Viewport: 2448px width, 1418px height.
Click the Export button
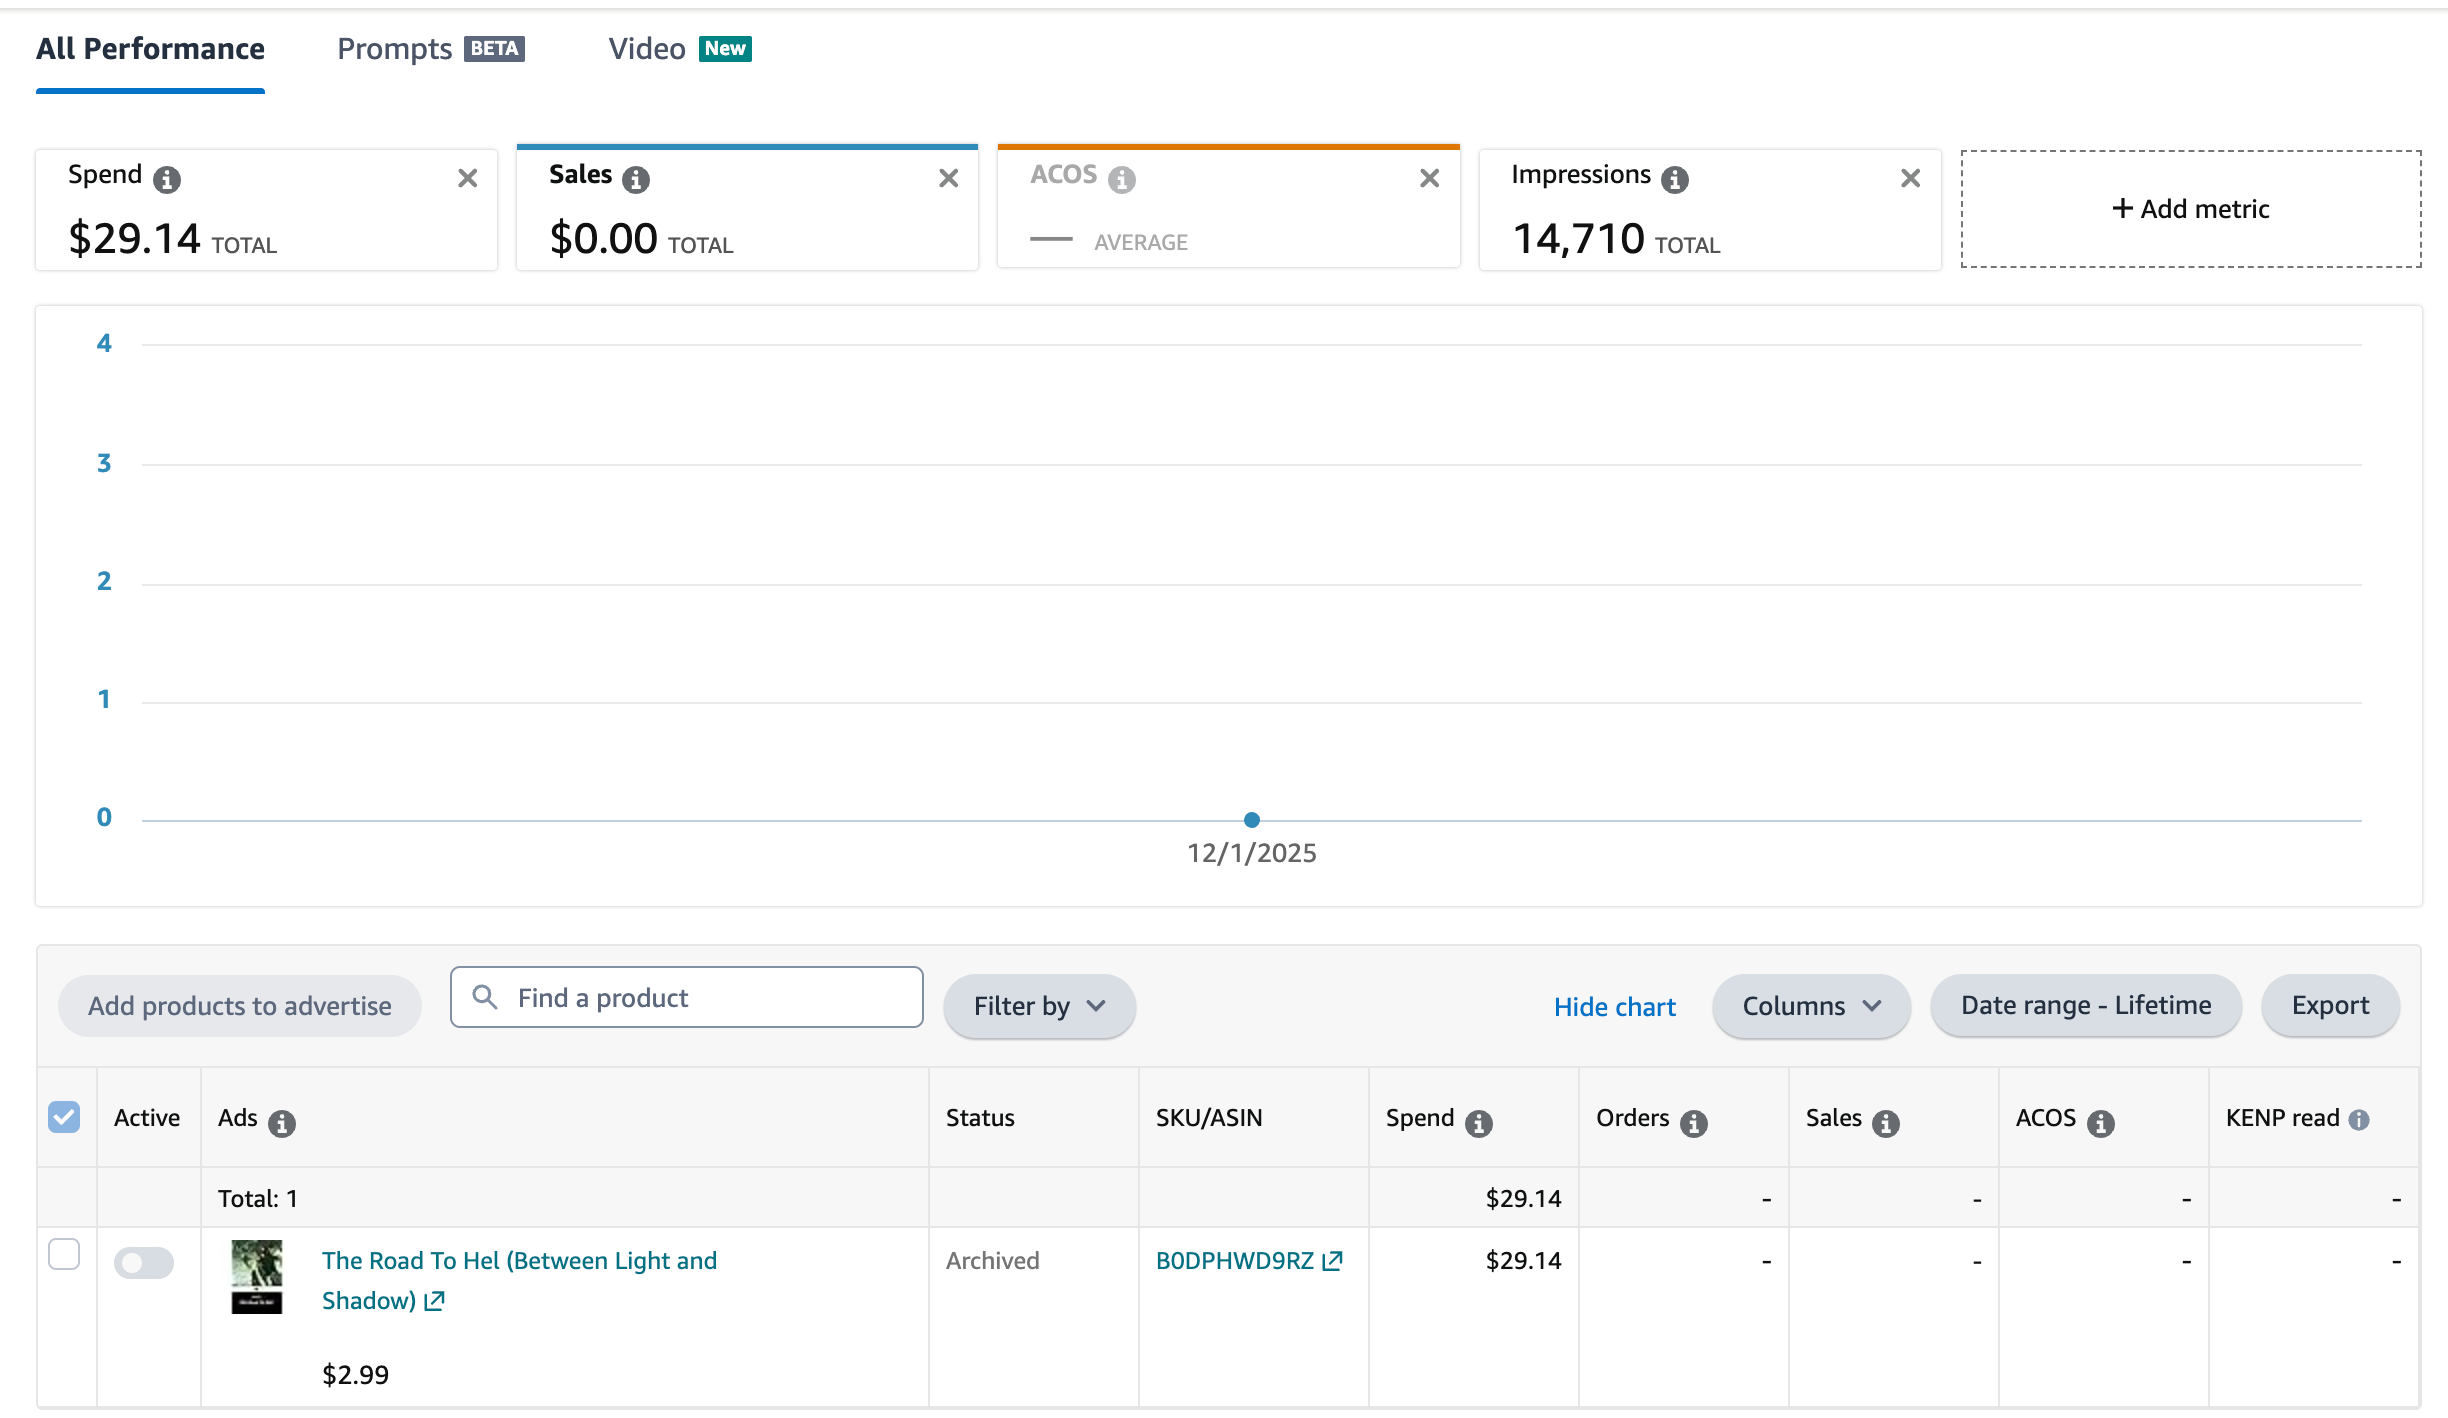click(x=2330, y=1006)
